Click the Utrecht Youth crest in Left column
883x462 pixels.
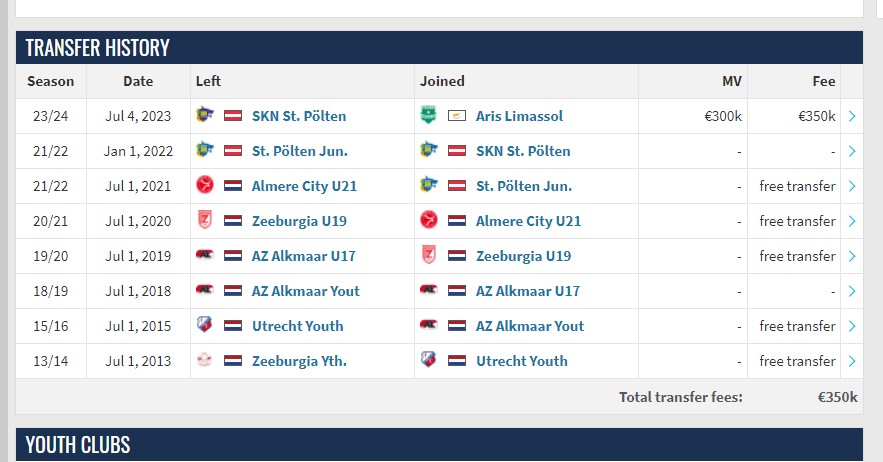pos(204,325)
